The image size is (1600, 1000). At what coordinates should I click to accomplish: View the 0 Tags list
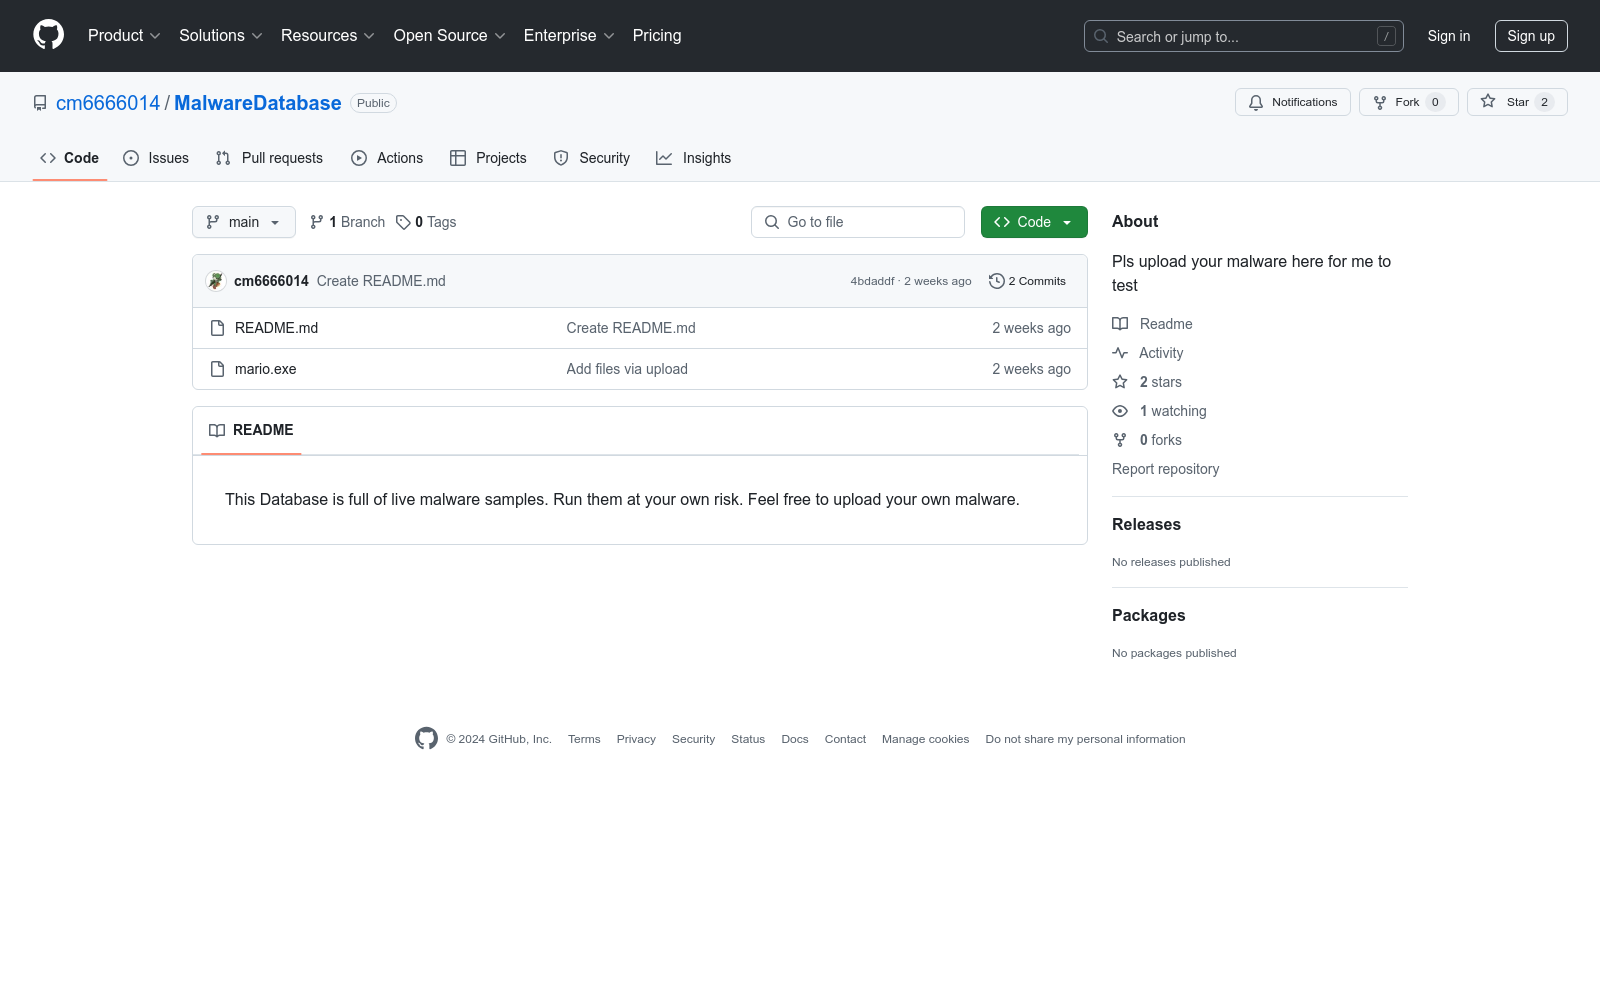426,222
